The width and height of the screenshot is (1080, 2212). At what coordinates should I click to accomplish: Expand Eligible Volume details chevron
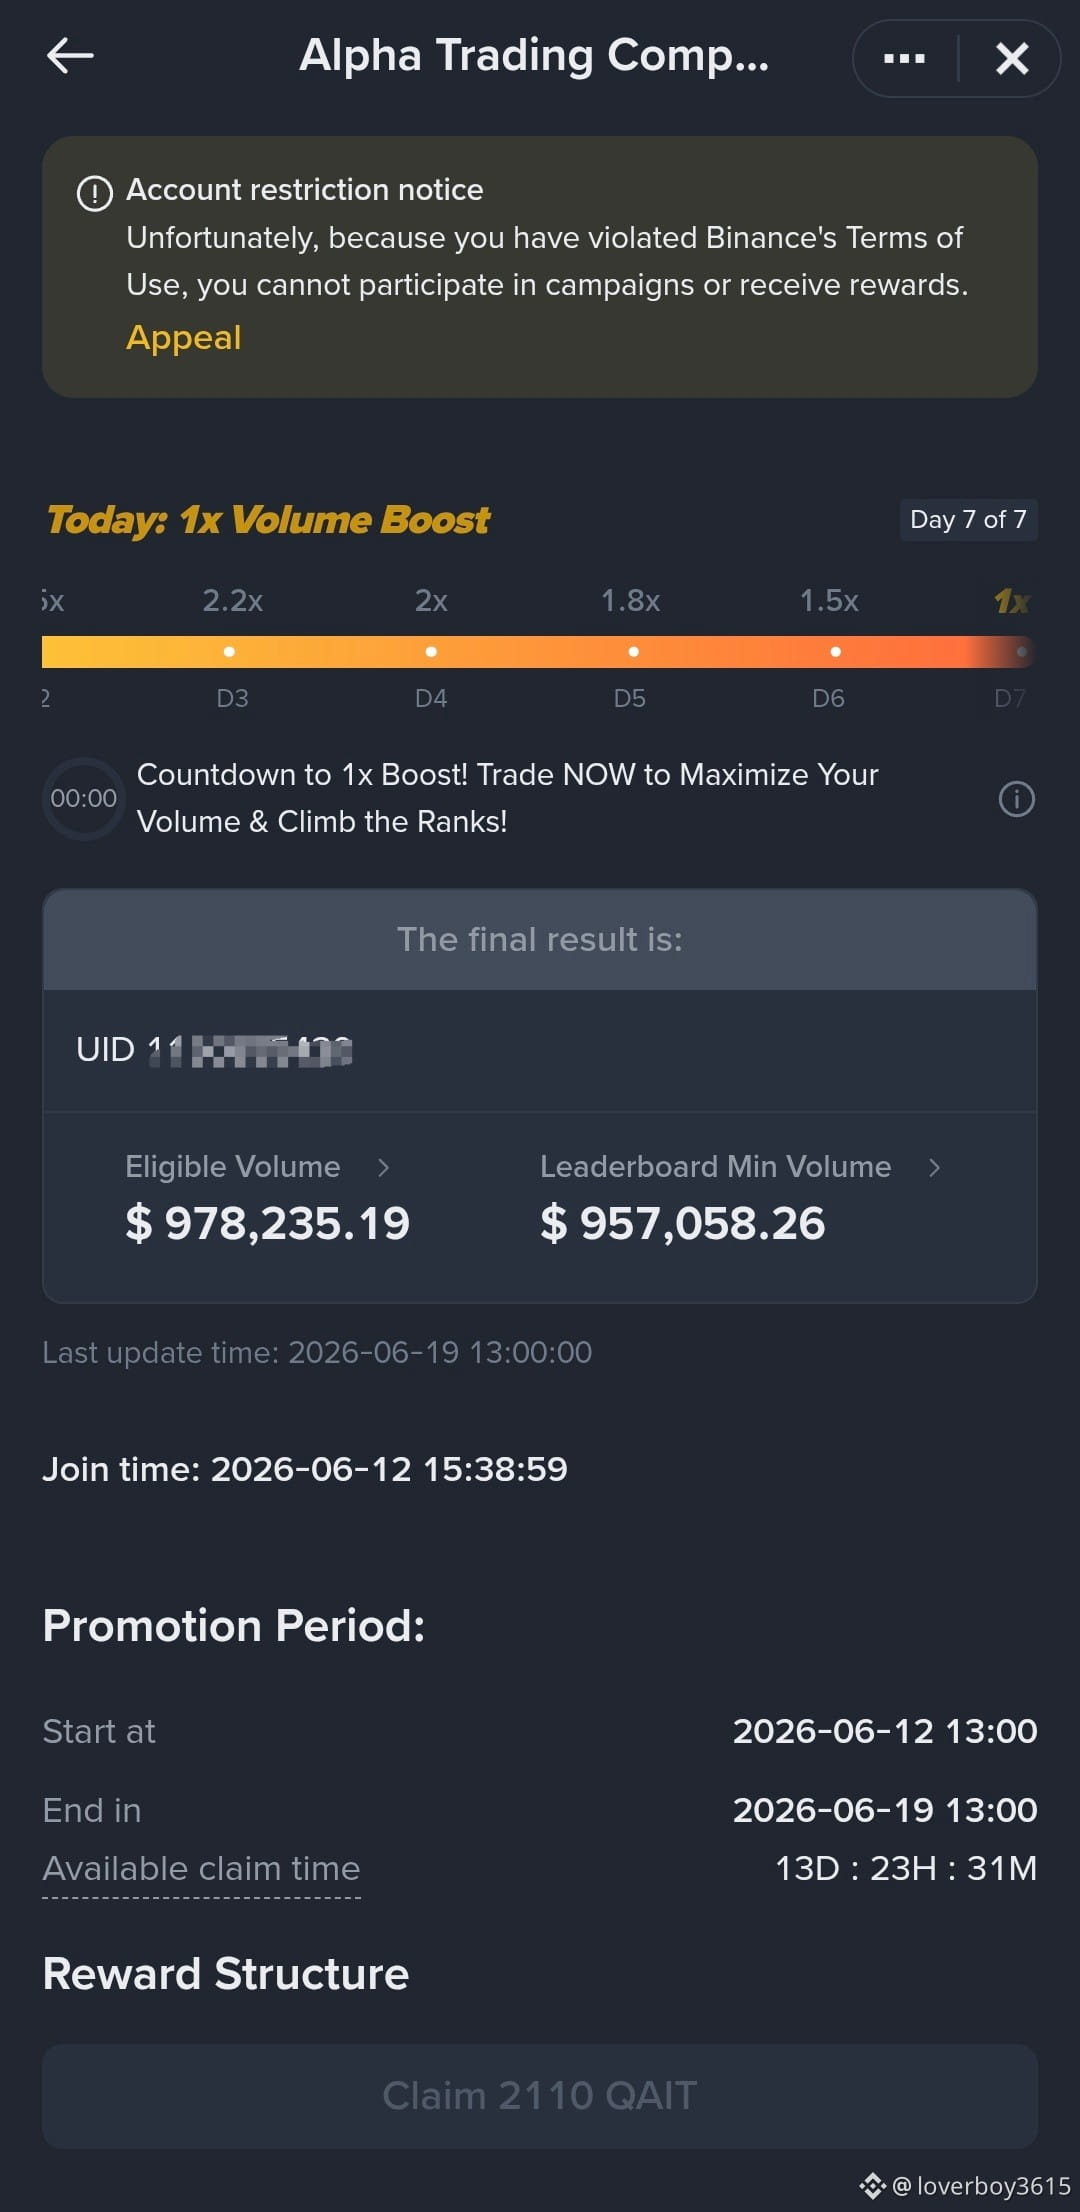point(383,1167)
